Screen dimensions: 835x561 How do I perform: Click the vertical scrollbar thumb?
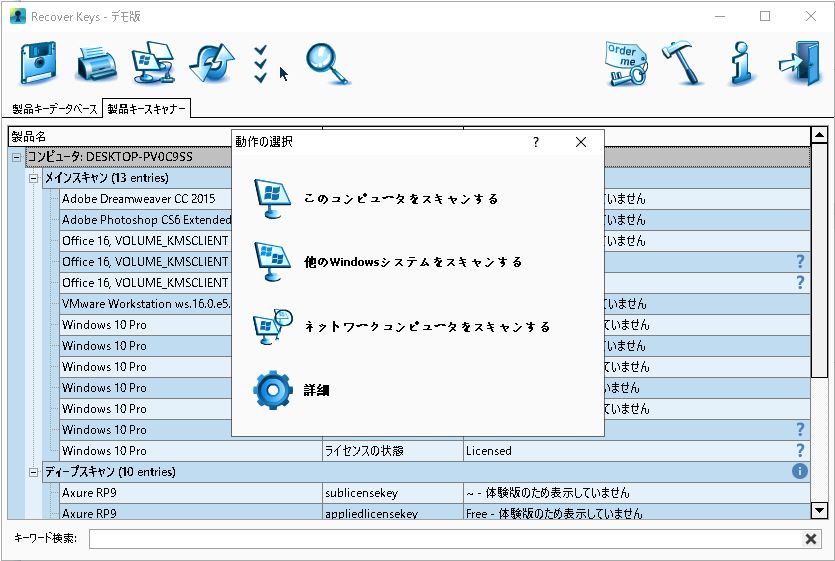[819, 261]
